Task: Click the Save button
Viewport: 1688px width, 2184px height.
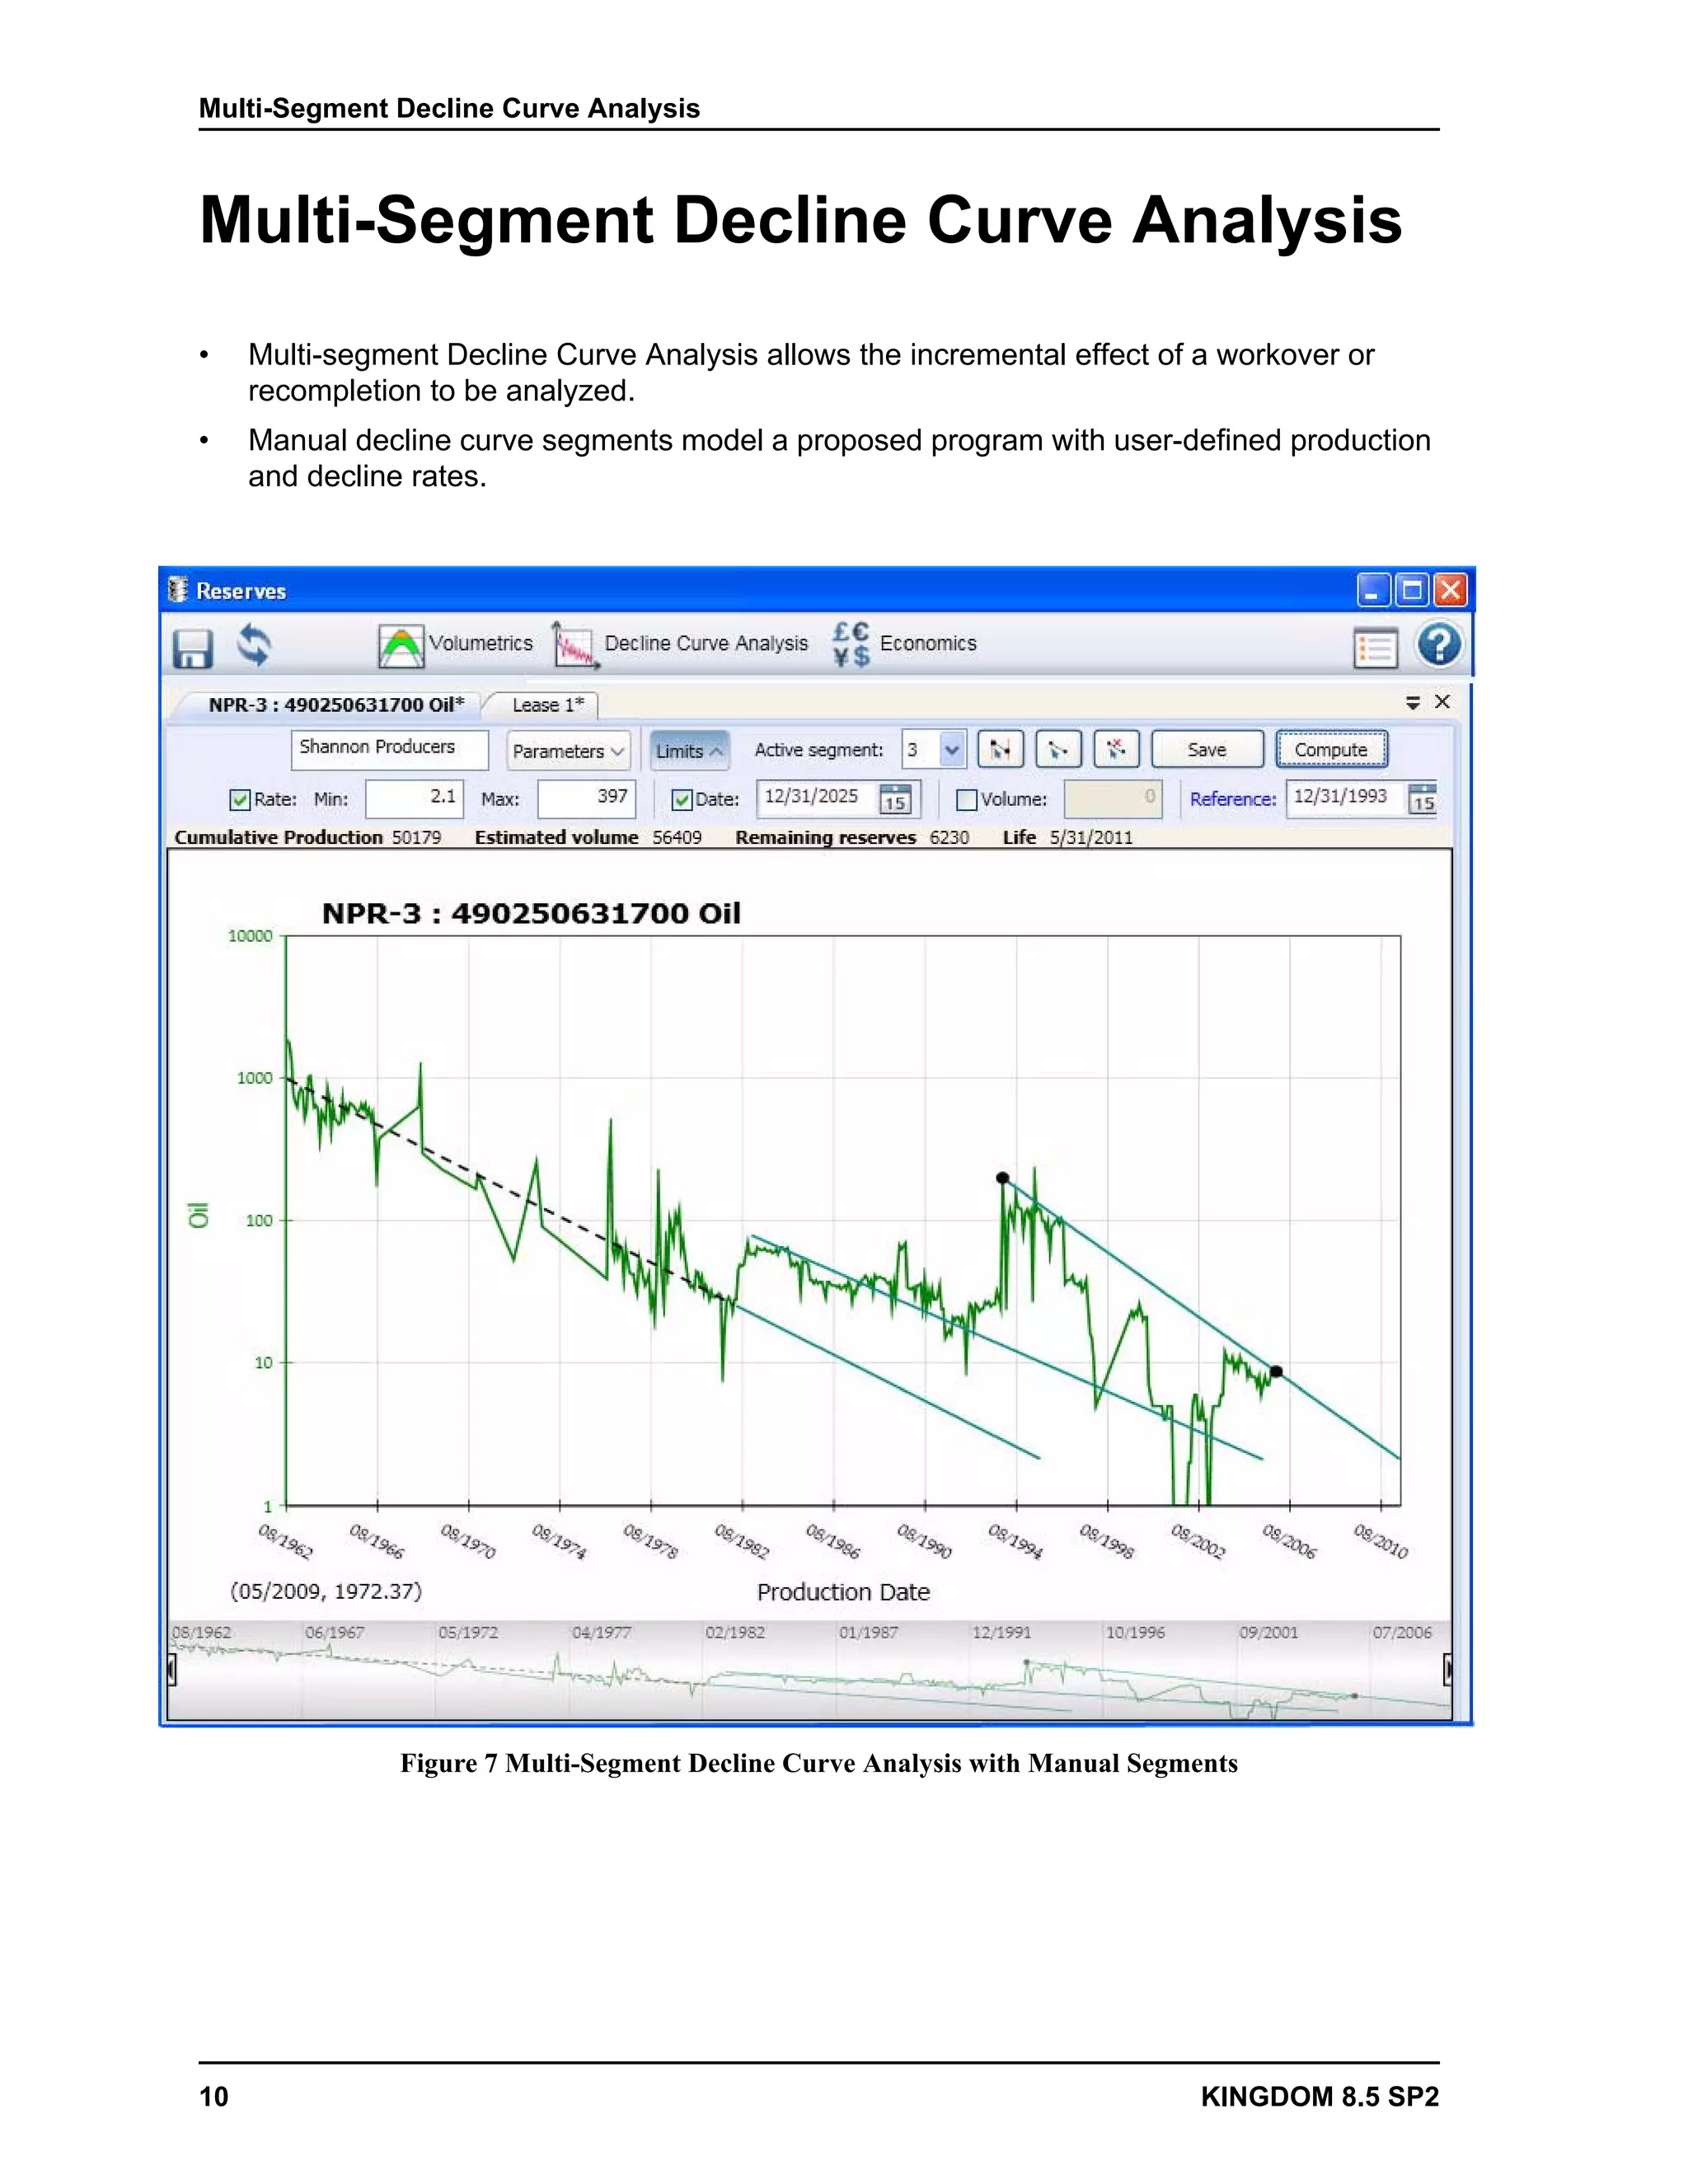Action: pos(1207,749)
